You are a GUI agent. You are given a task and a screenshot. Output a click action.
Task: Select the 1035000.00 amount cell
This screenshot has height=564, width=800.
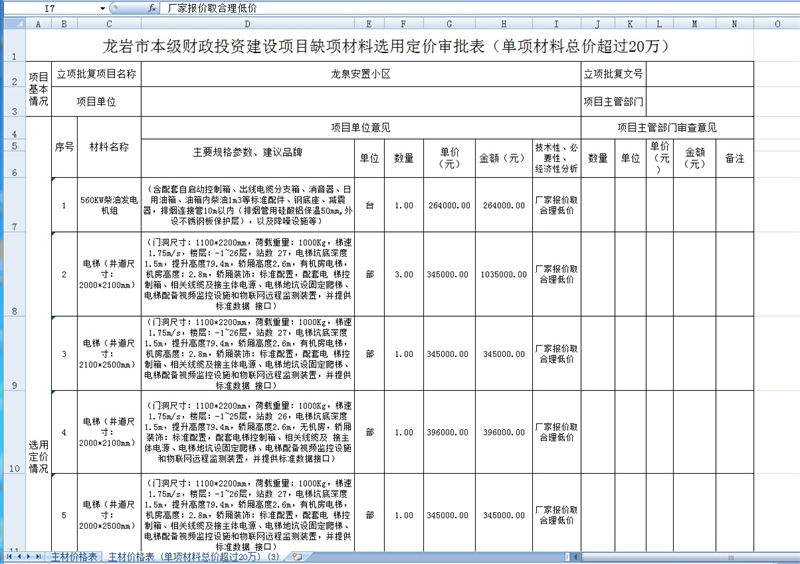(x=502, y=272)
